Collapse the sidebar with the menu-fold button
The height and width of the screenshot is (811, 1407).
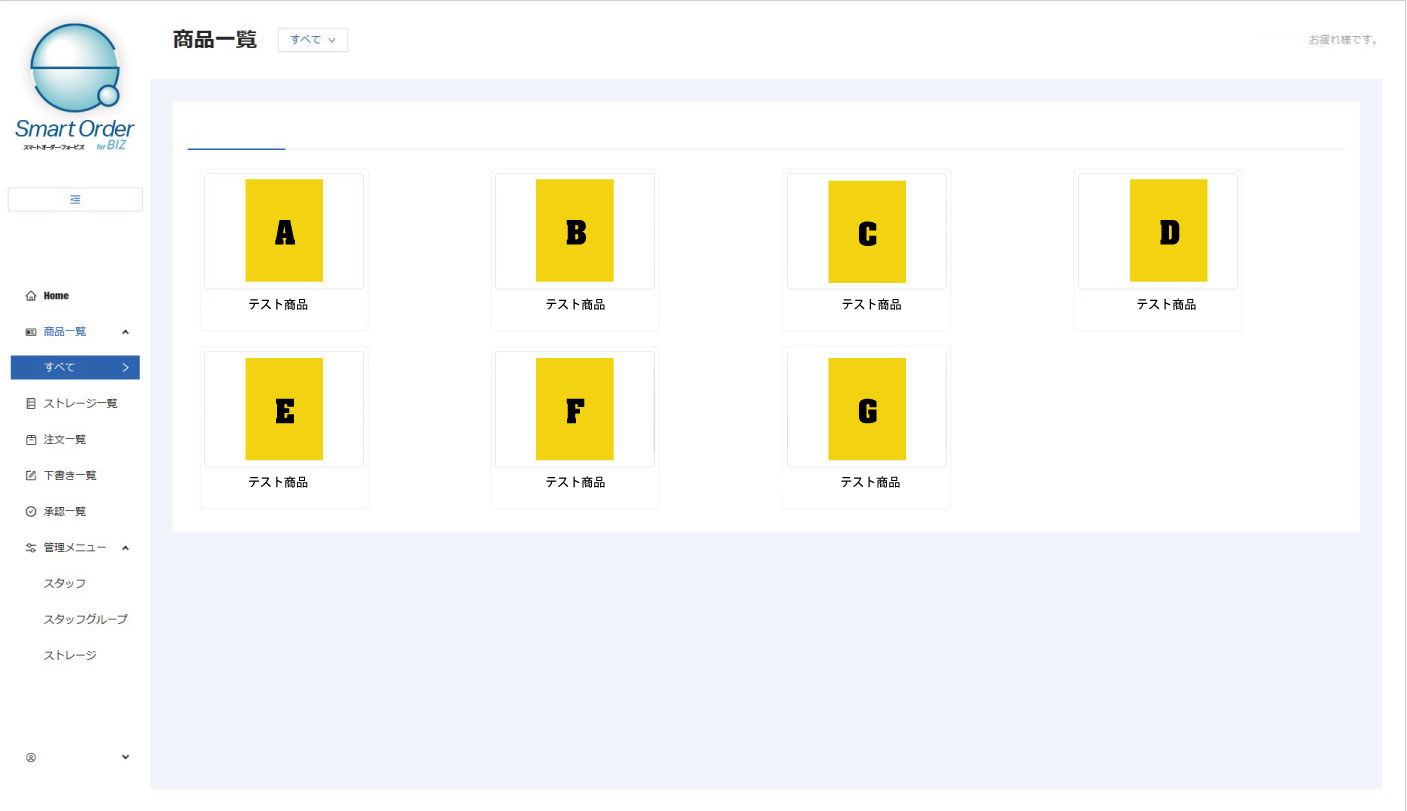coord(75,200)
